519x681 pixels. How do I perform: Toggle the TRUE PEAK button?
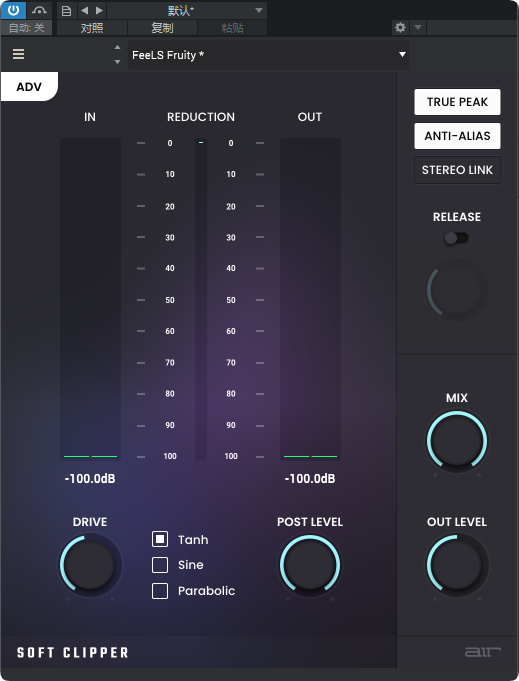457,102
